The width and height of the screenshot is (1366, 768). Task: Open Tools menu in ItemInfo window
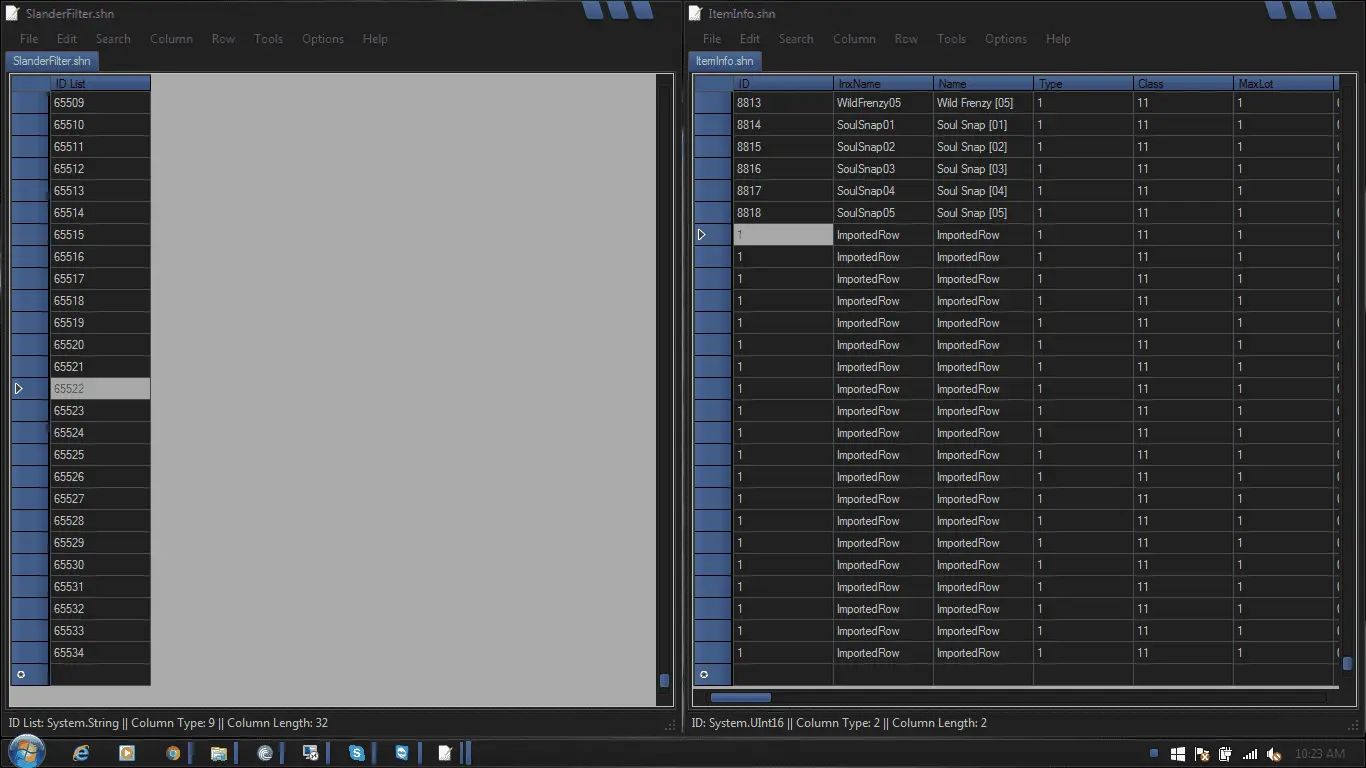951,39
